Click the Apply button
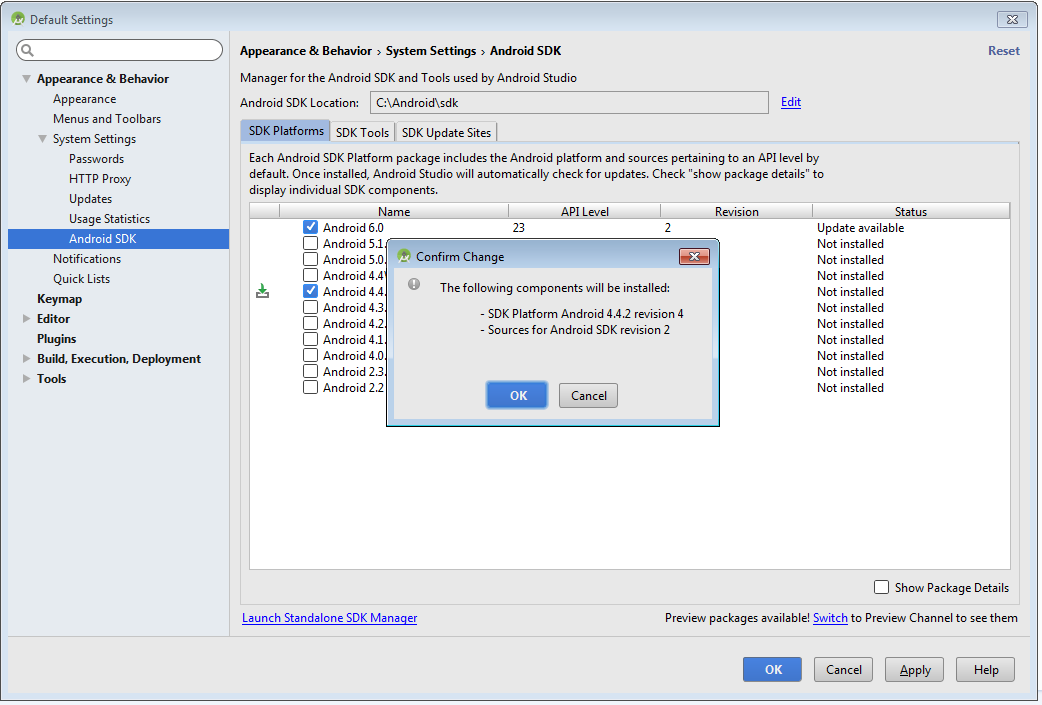Screen dimensions: 1042x705 coord(914,670)
